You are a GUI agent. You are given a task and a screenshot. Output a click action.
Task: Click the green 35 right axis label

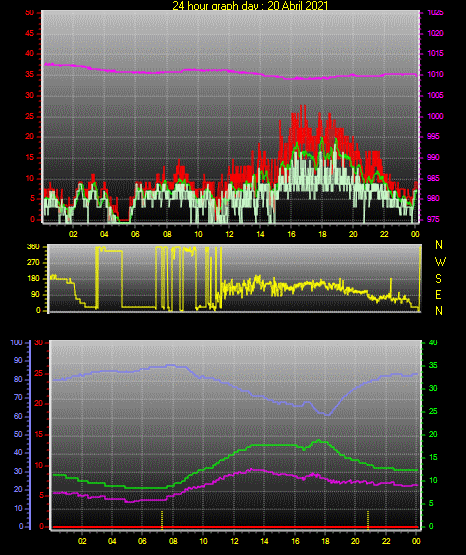433,365
